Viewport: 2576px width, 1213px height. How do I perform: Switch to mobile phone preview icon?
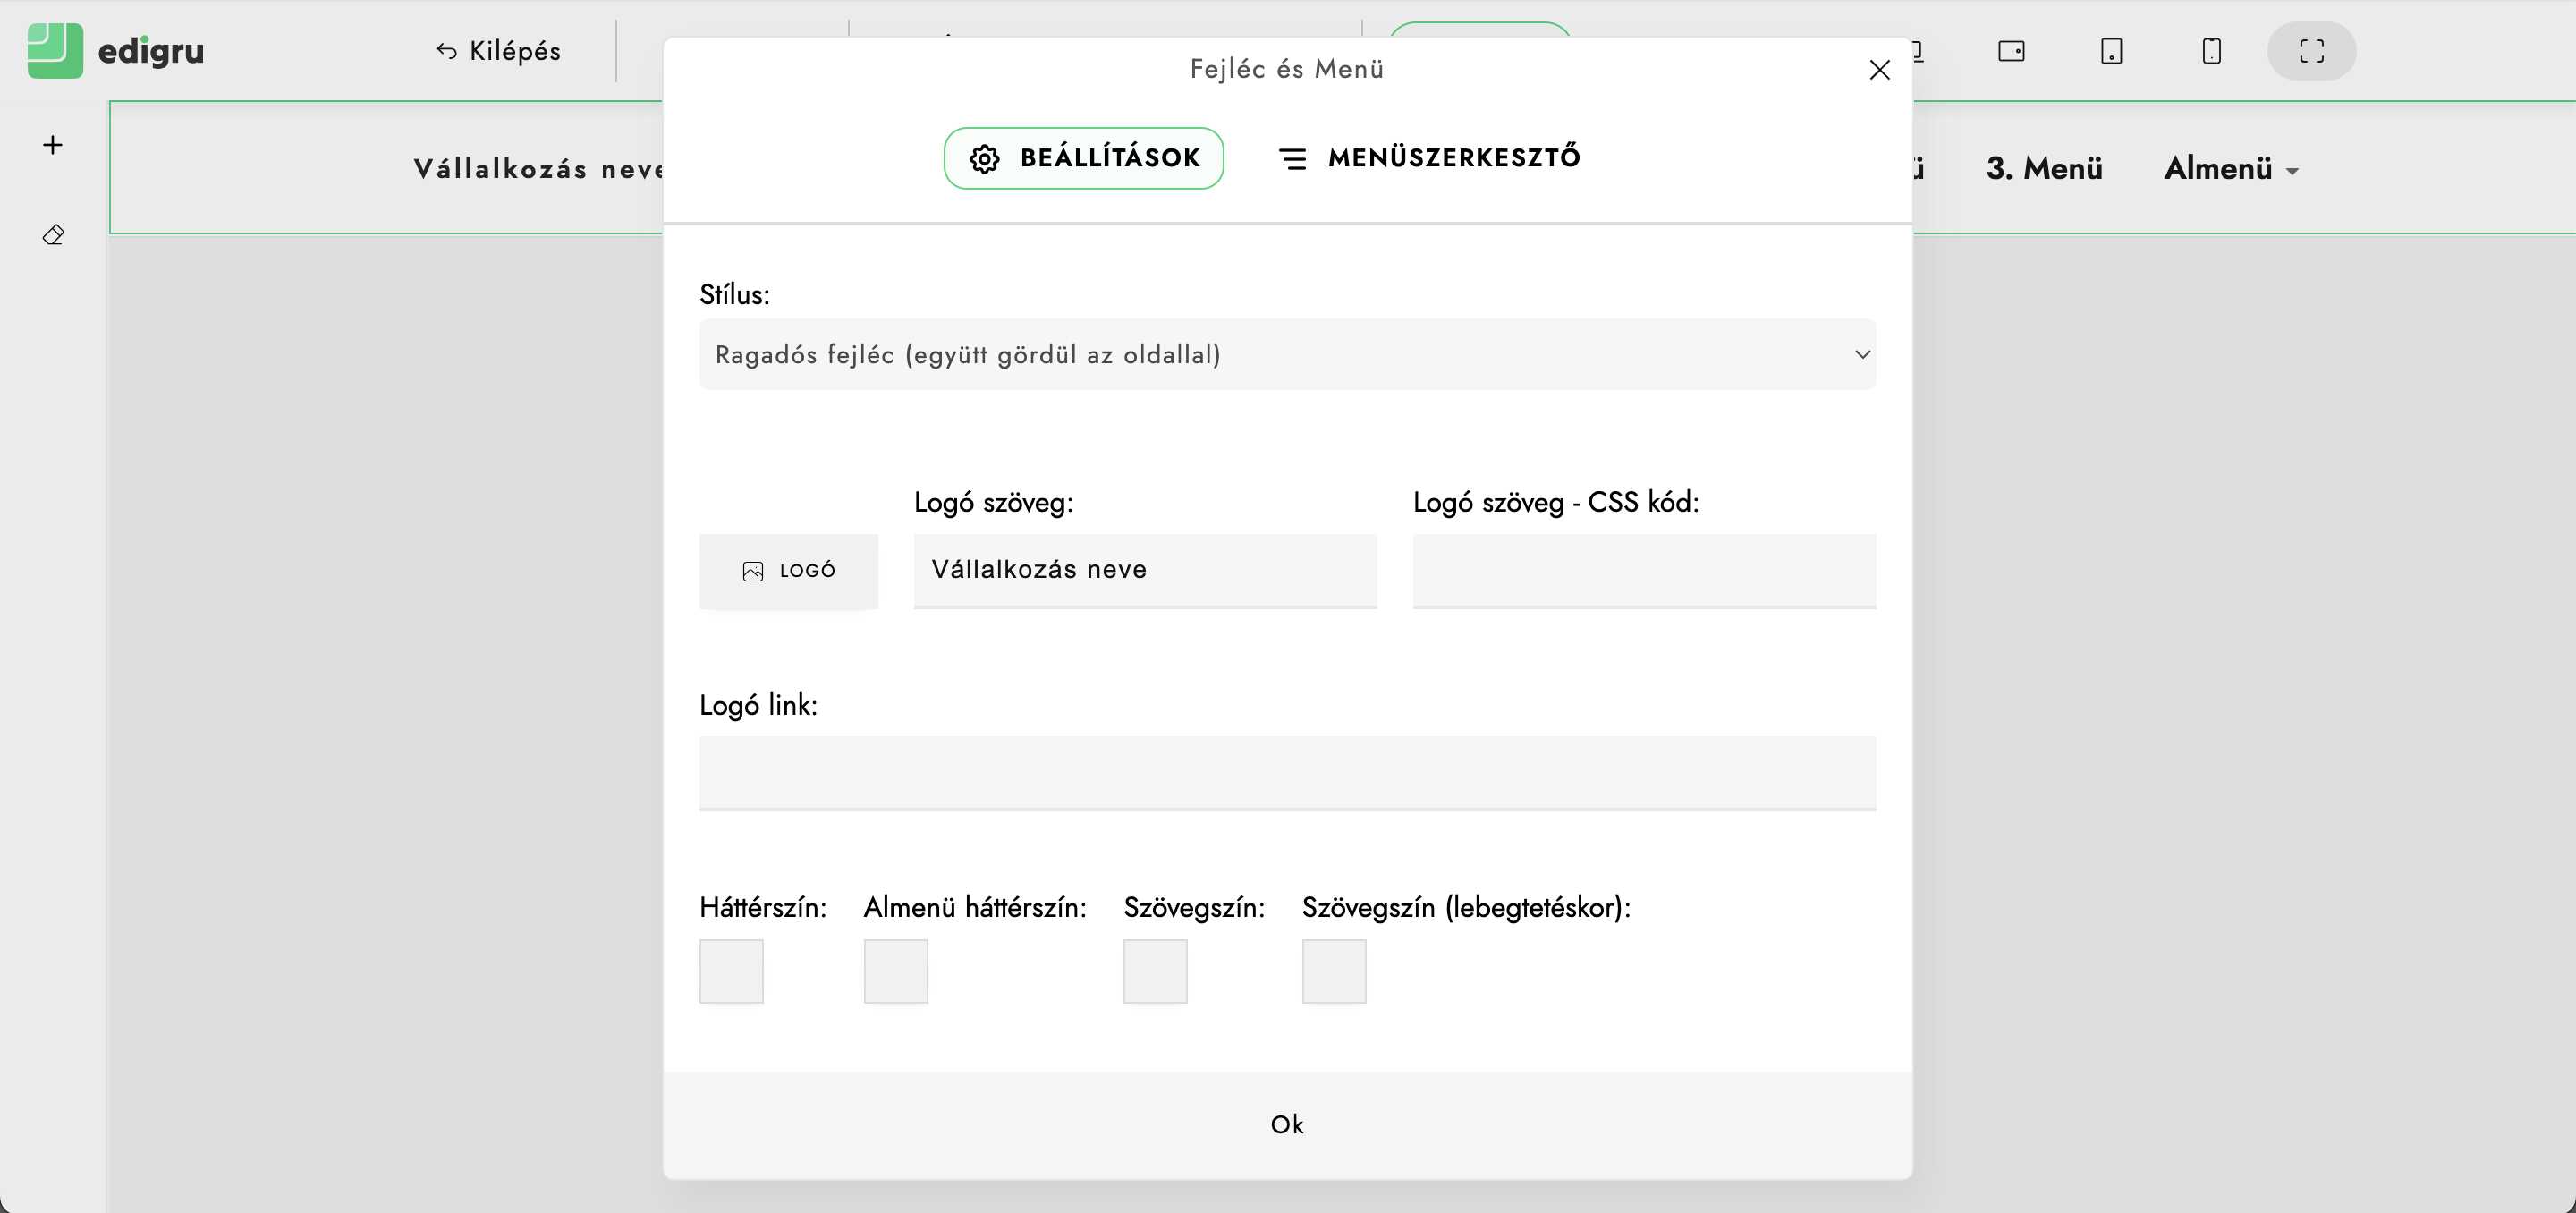point(2211,51)
